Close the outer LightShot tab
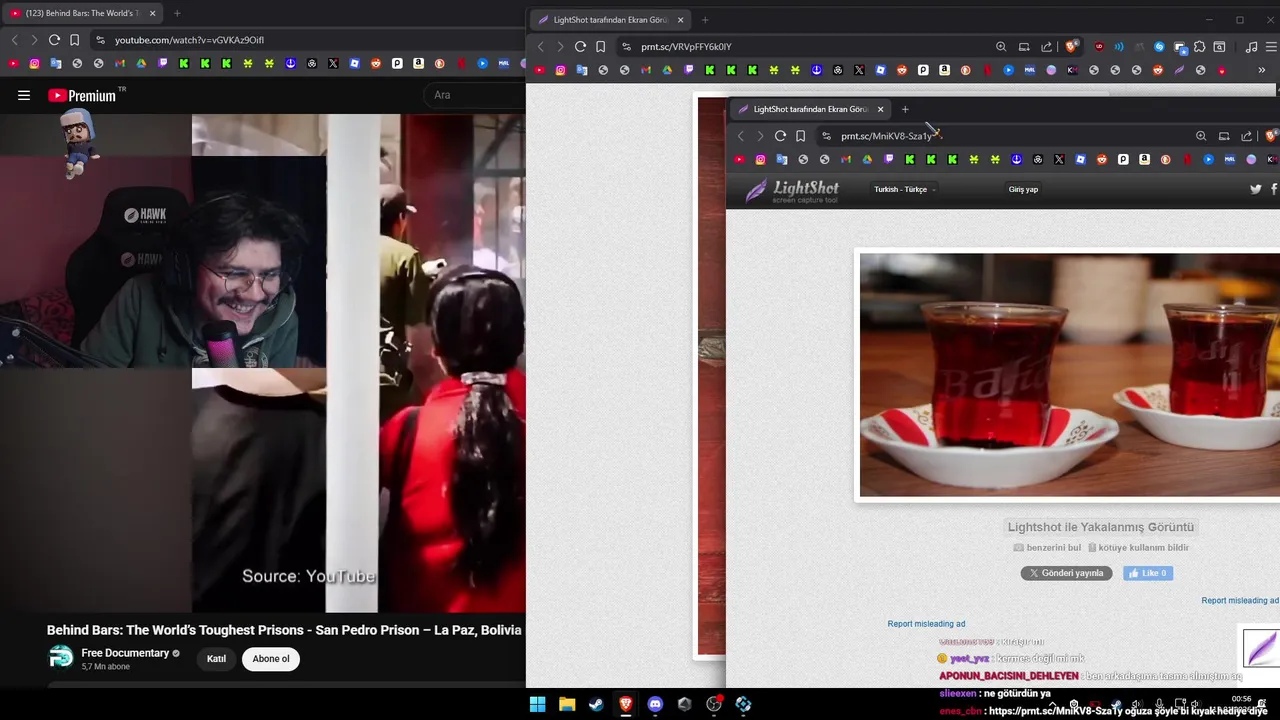This screenshot has width=1280, height=720. pyautogui.click(x=681, y=20)
